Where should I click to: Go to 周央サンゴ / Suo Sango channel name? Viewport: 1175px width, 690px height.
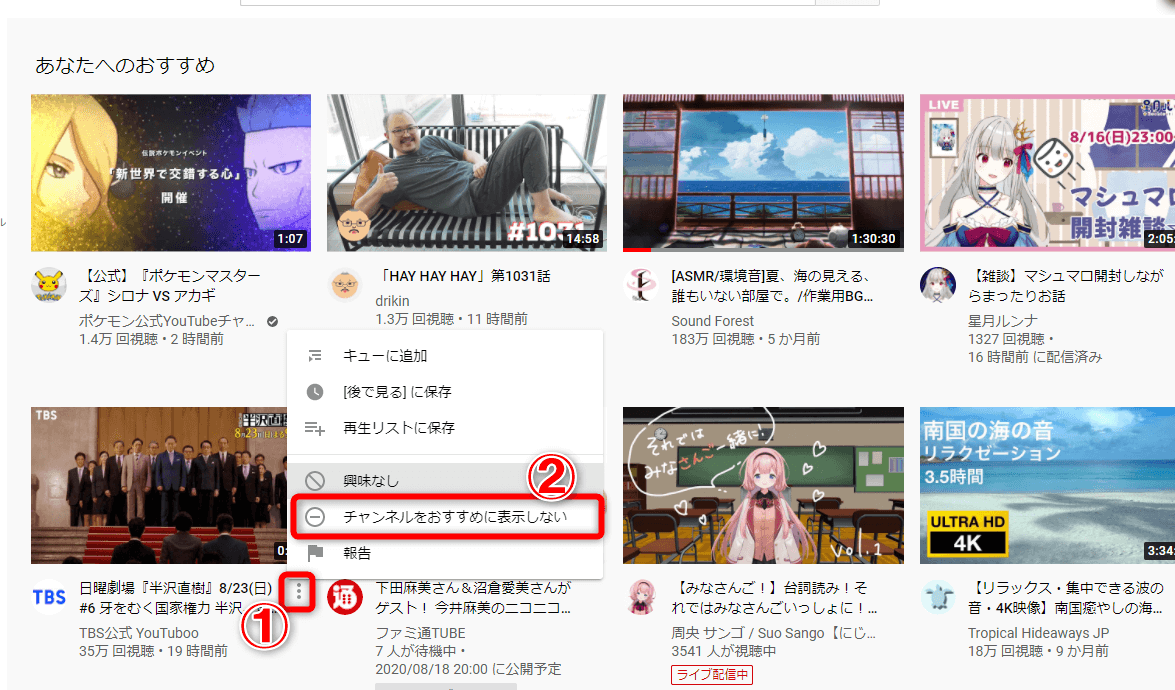(773, 633)
